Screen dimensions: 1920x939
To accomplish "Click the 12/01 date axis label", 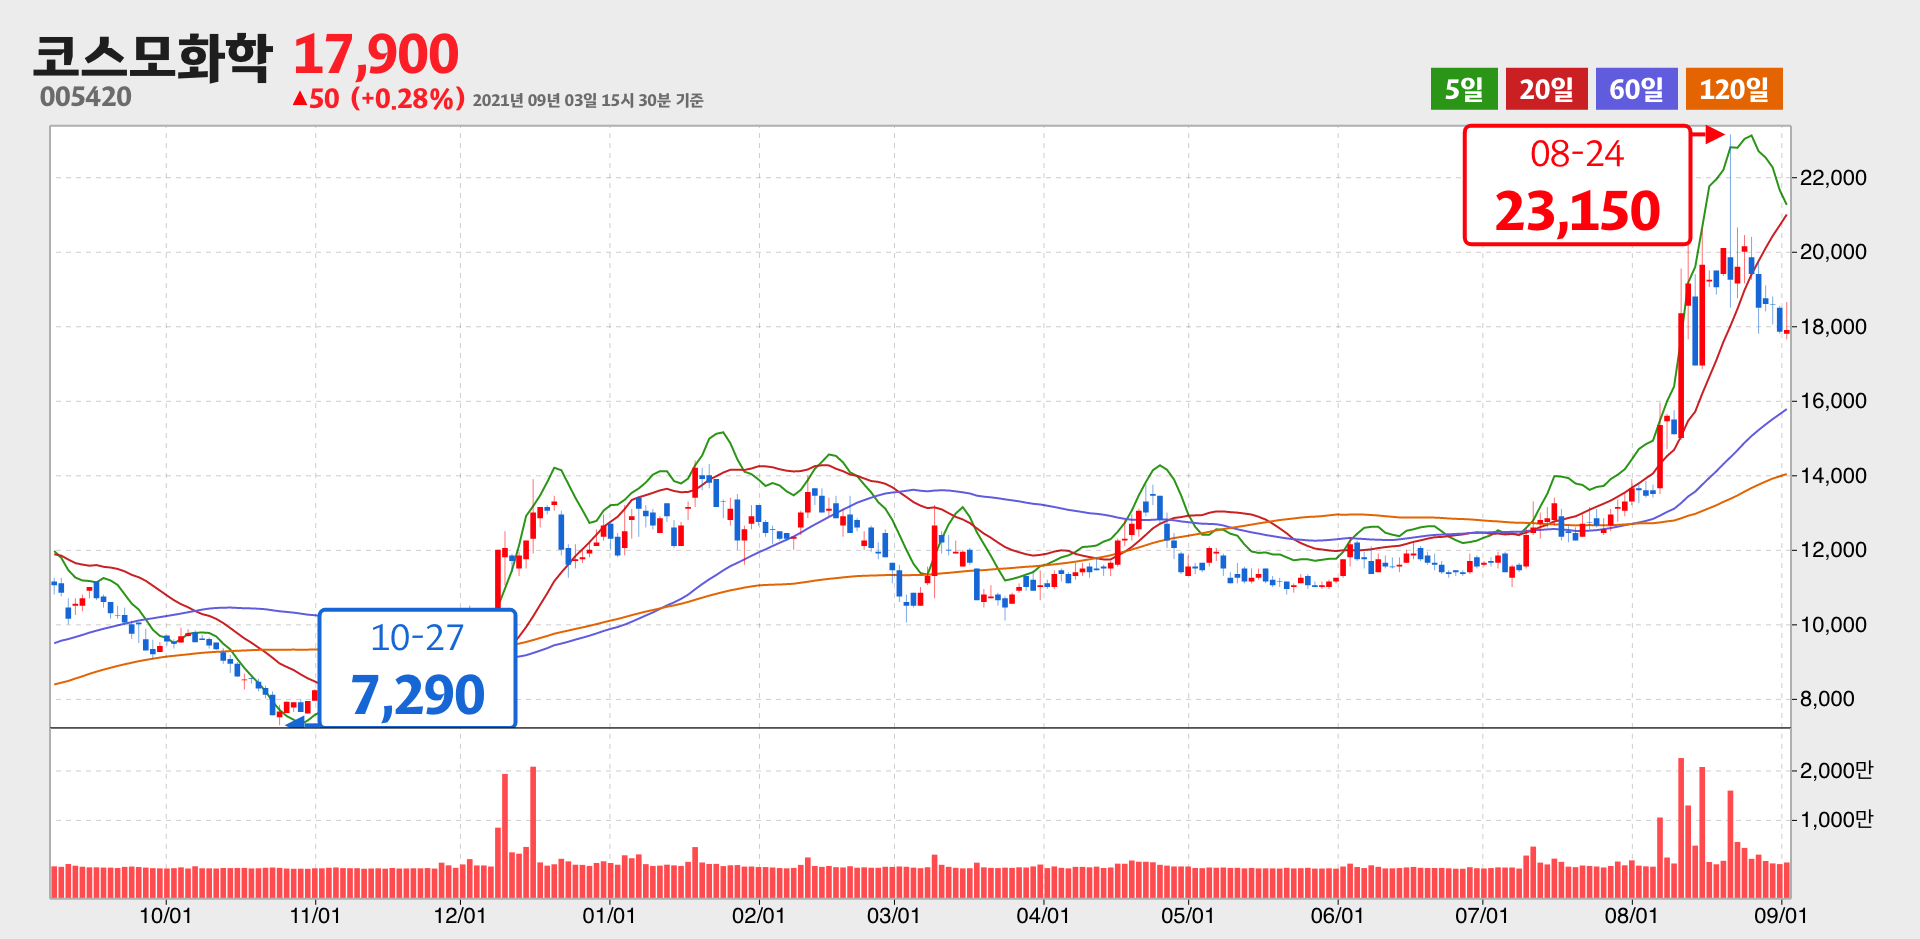I will (x=460, y=916).
